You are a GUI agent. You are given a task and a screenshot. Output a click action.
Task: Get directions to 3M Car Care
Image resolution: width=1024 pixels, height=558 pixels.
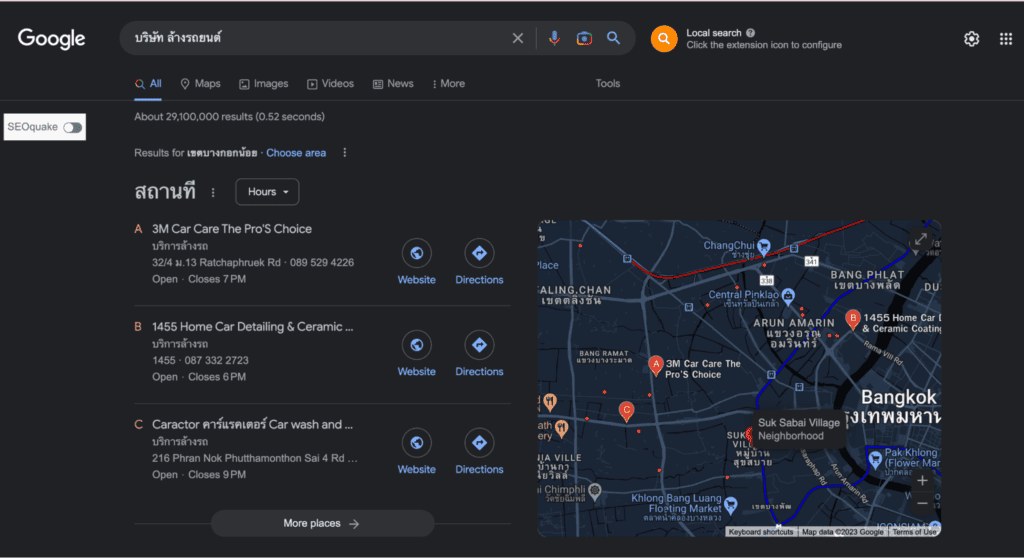(x=479, y=263)
